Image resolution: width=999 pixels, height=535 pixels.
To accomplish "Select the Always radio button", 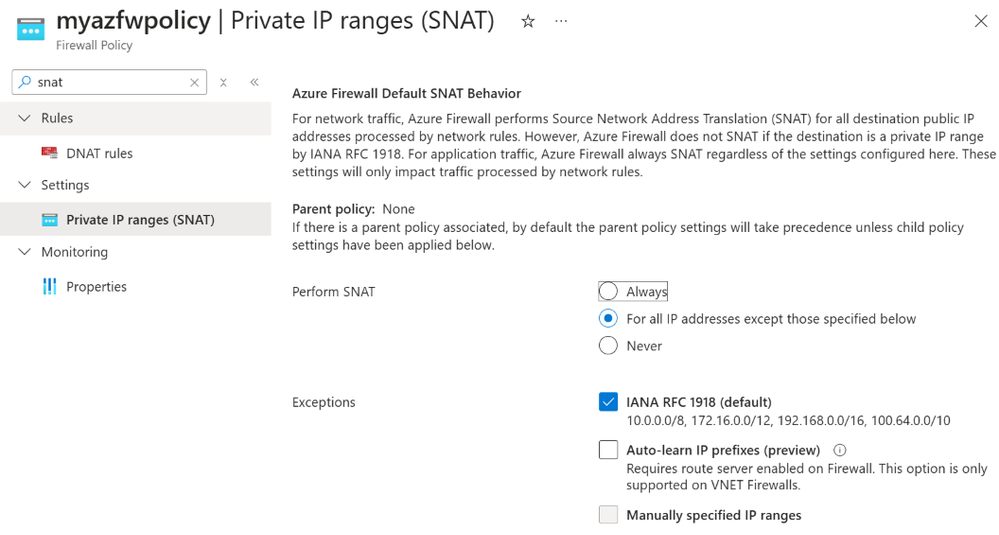I will 608,291.
